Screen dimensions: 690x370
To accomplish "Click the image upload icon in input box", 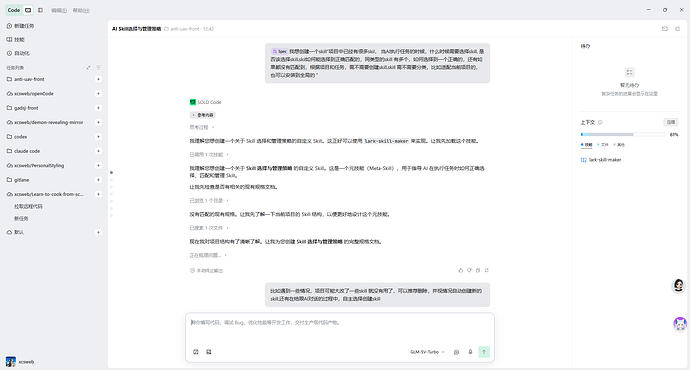I will 209,352.
